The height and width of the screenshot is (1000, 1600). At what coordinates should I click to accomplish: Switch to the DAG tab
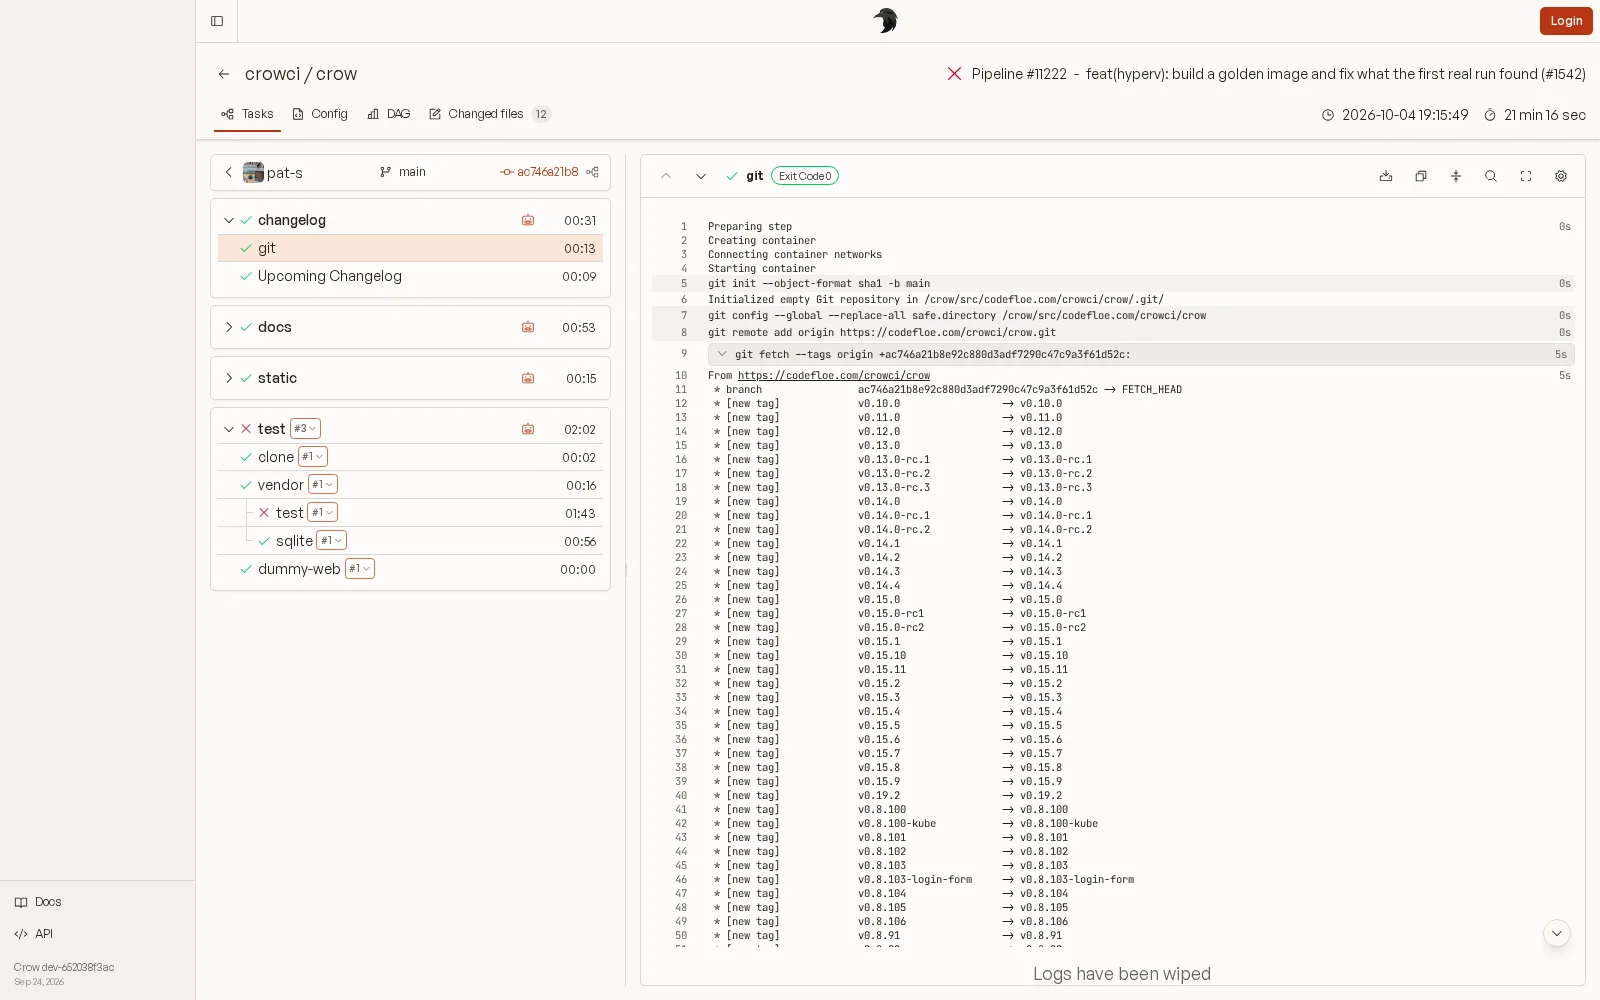tap(389, 114)
